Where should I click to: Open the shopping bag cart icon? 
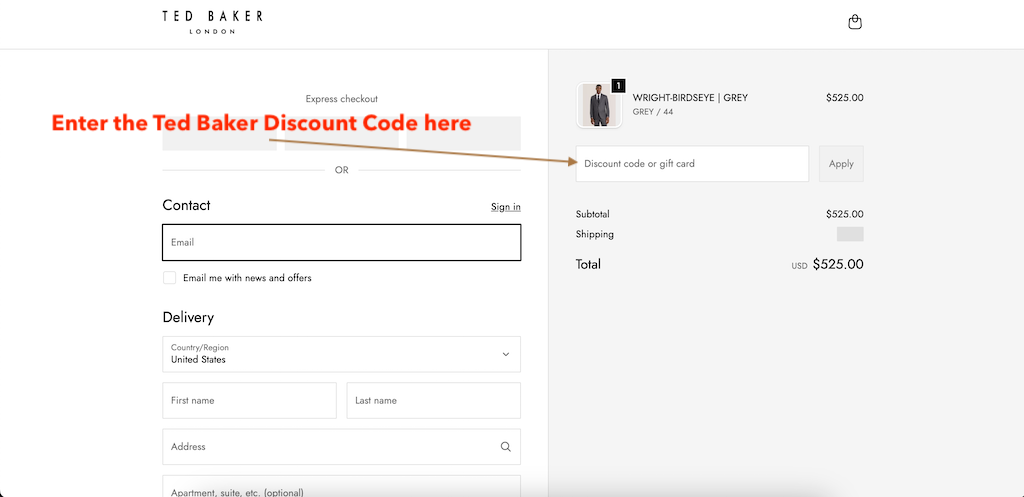click(855, 22)
